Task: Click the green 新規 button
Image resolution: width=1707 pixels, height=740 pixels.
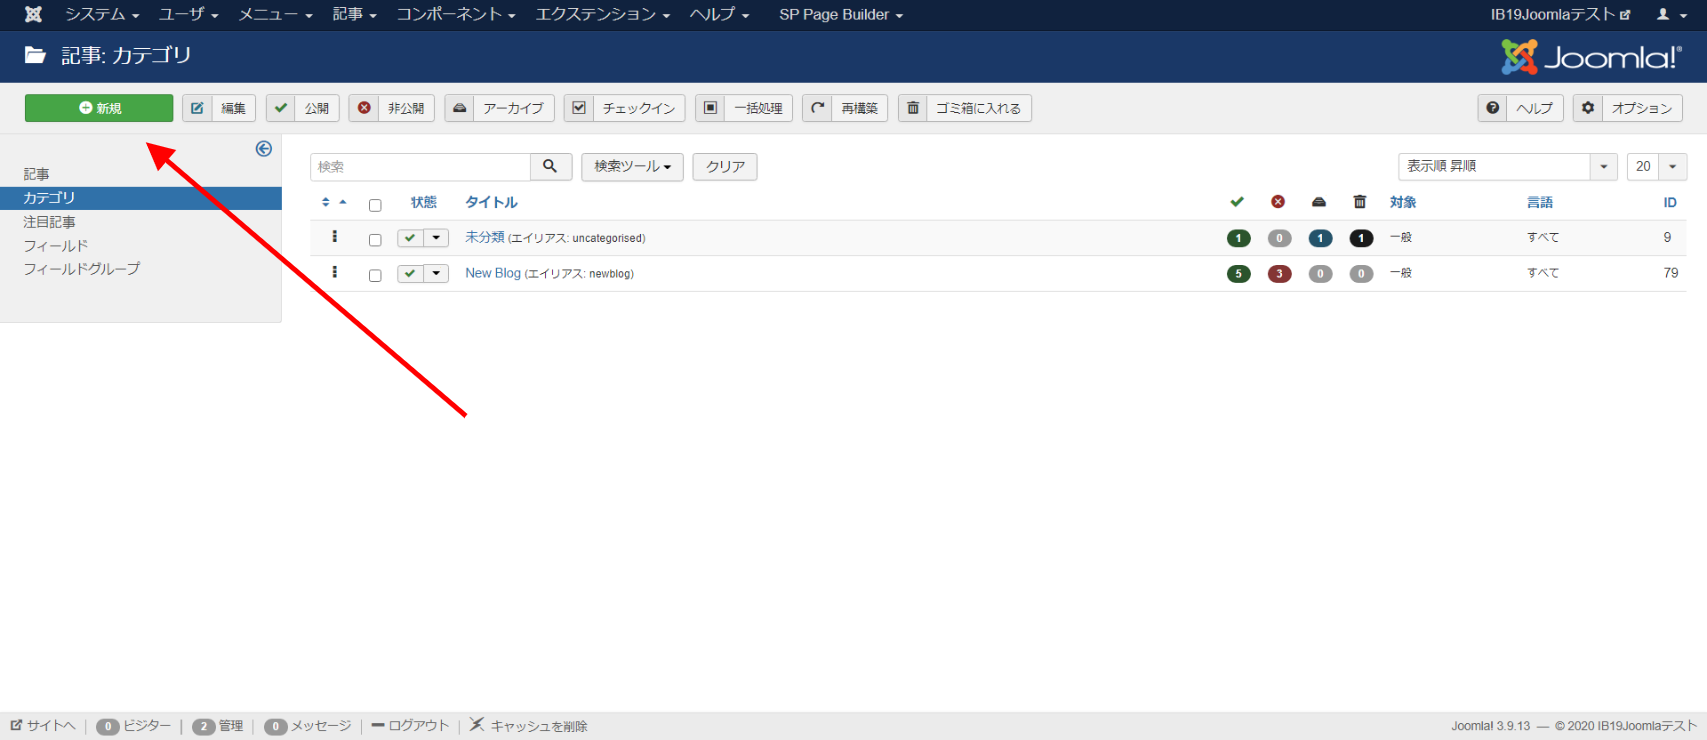Action: 99,108
